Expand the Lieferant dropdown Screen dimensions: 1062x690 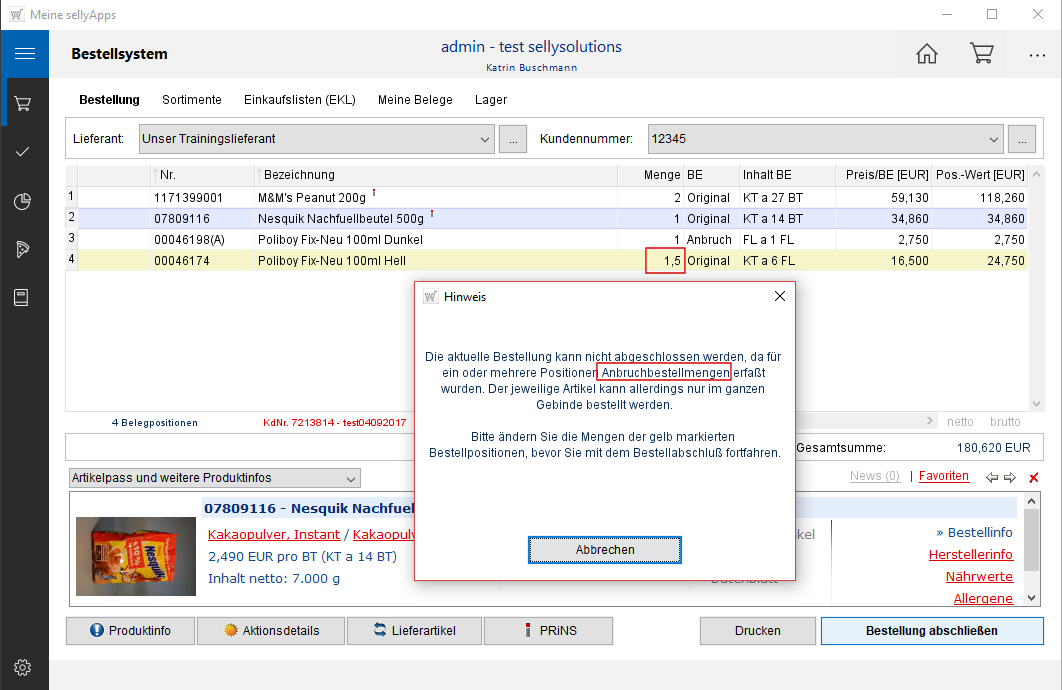click(485, 139)
